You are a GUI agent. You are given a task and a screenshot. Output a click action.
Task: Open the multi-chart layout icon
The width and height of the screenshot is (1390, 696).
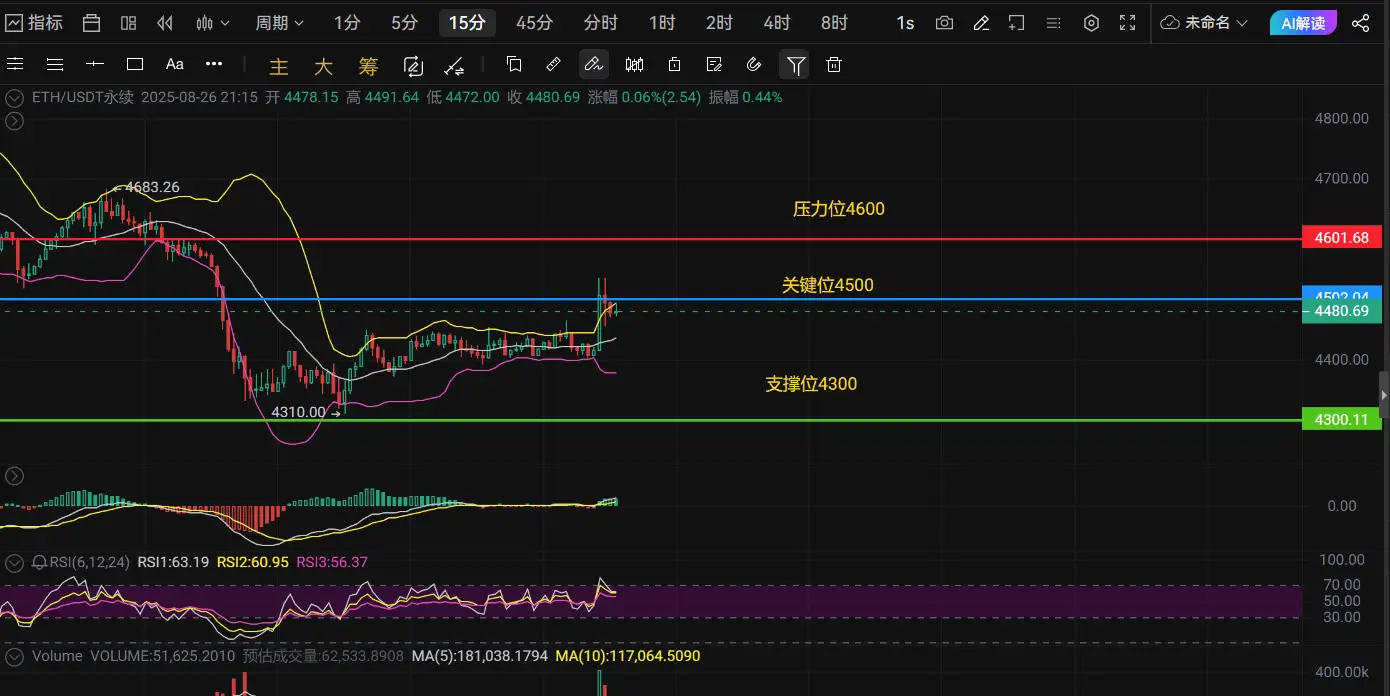click(128, 23)
